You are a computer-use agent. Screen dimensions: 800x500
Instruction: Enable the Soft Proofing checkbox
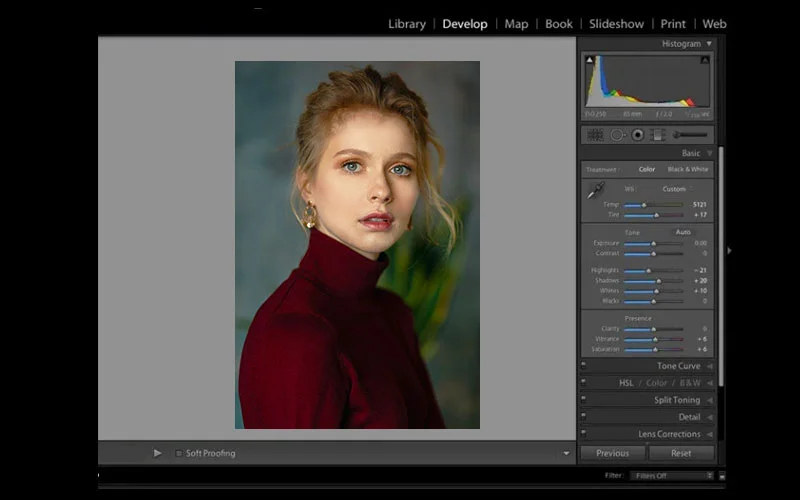179,453
